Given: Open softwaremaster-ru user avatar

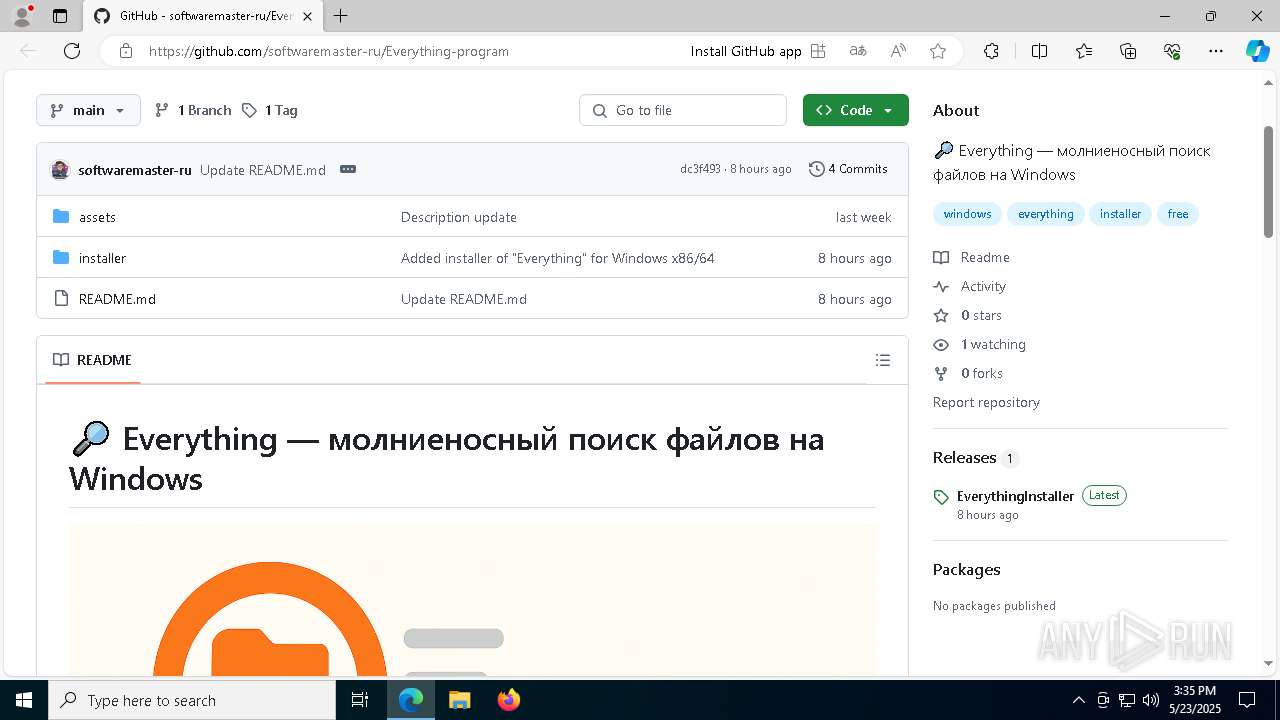Looking at the screenshot, I should 60,170.
